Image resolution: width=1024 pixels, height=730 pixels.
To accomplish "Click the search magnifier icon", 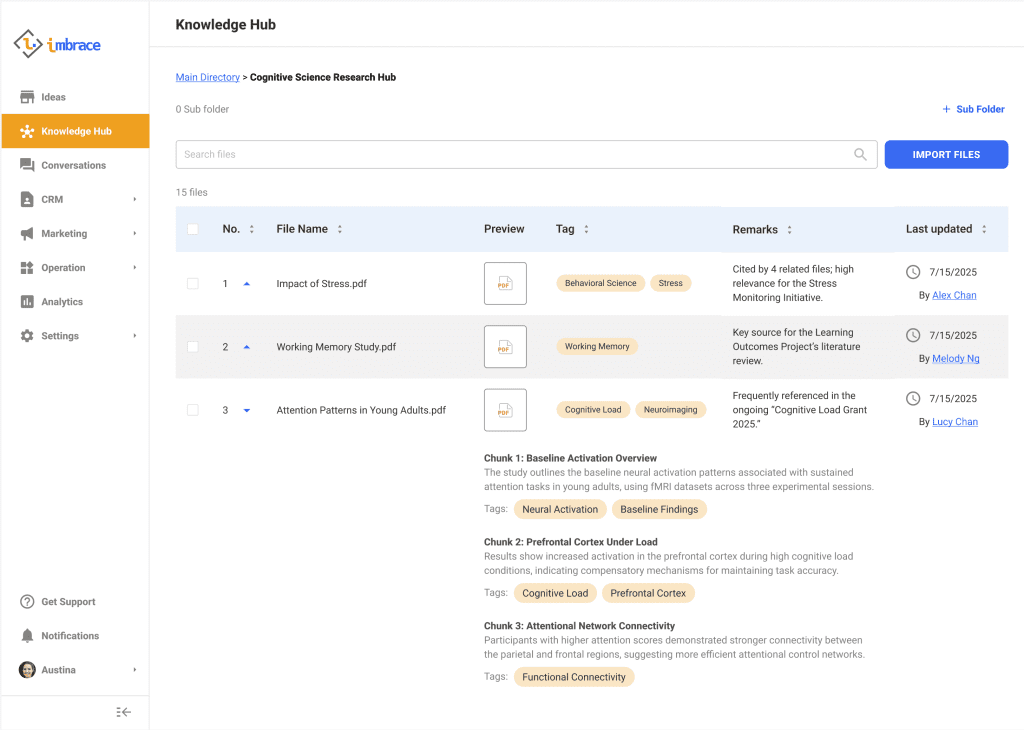I will pos(860,155).
